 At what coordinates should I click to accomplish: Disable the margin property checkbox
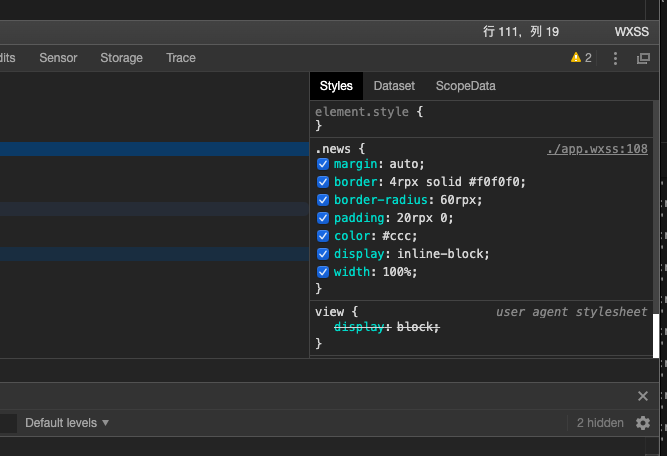[323, 164]
